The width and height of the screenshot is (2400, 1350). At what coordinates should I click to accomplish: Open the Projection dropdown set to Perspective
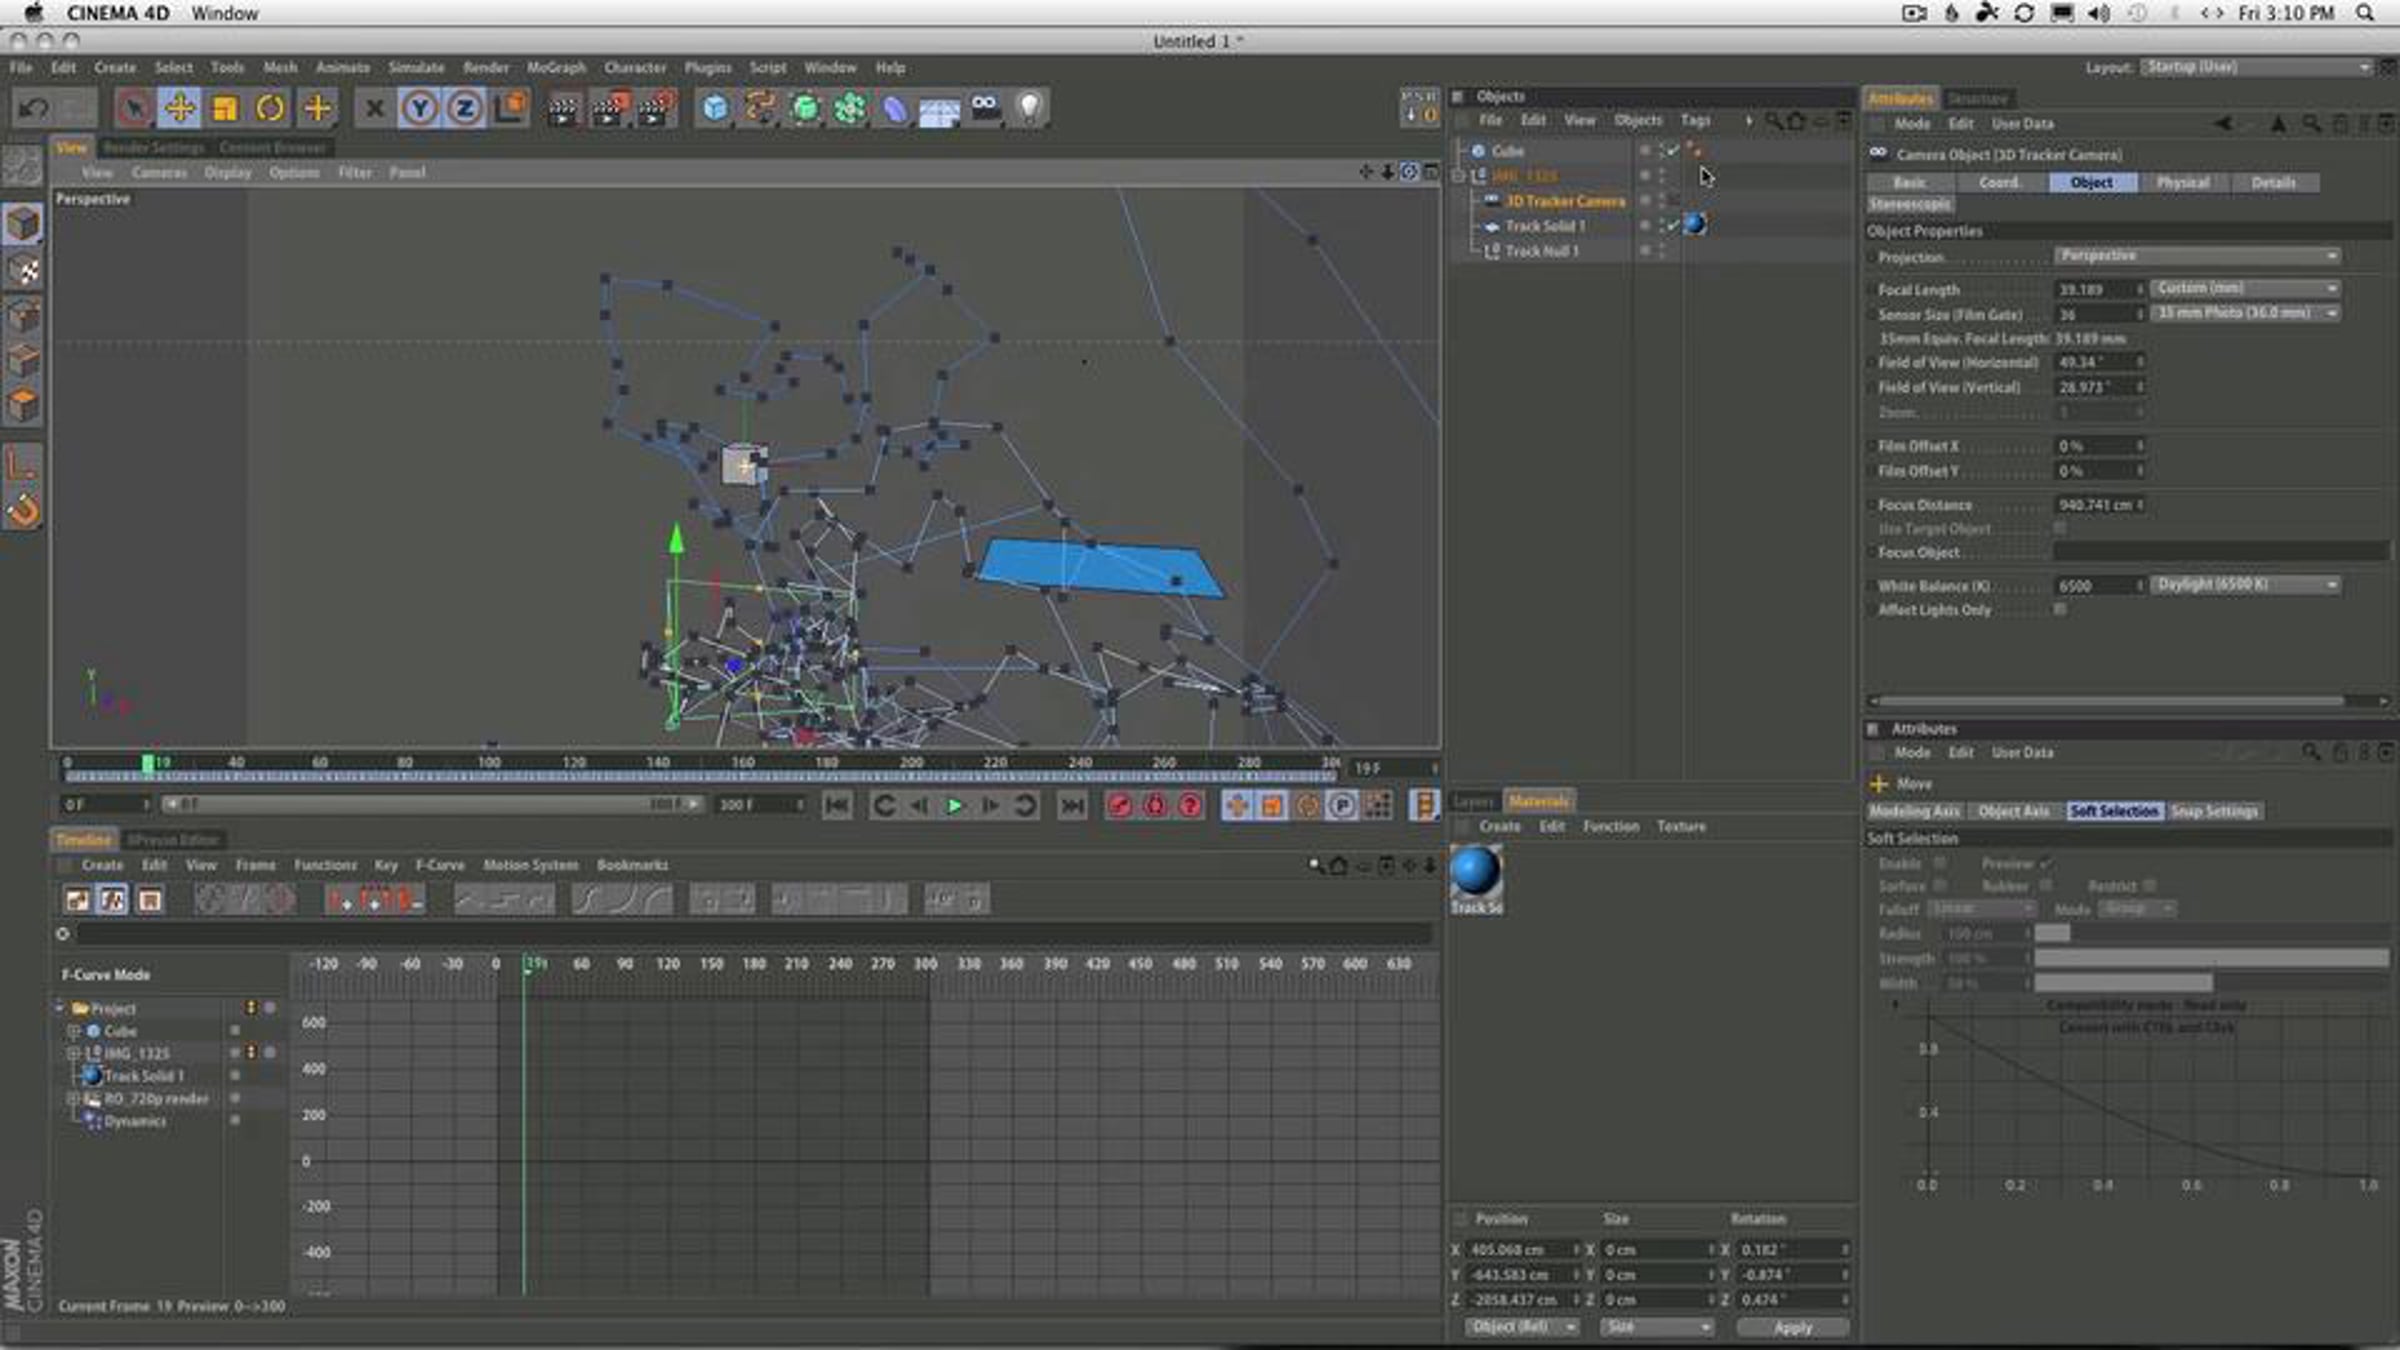2197,256
